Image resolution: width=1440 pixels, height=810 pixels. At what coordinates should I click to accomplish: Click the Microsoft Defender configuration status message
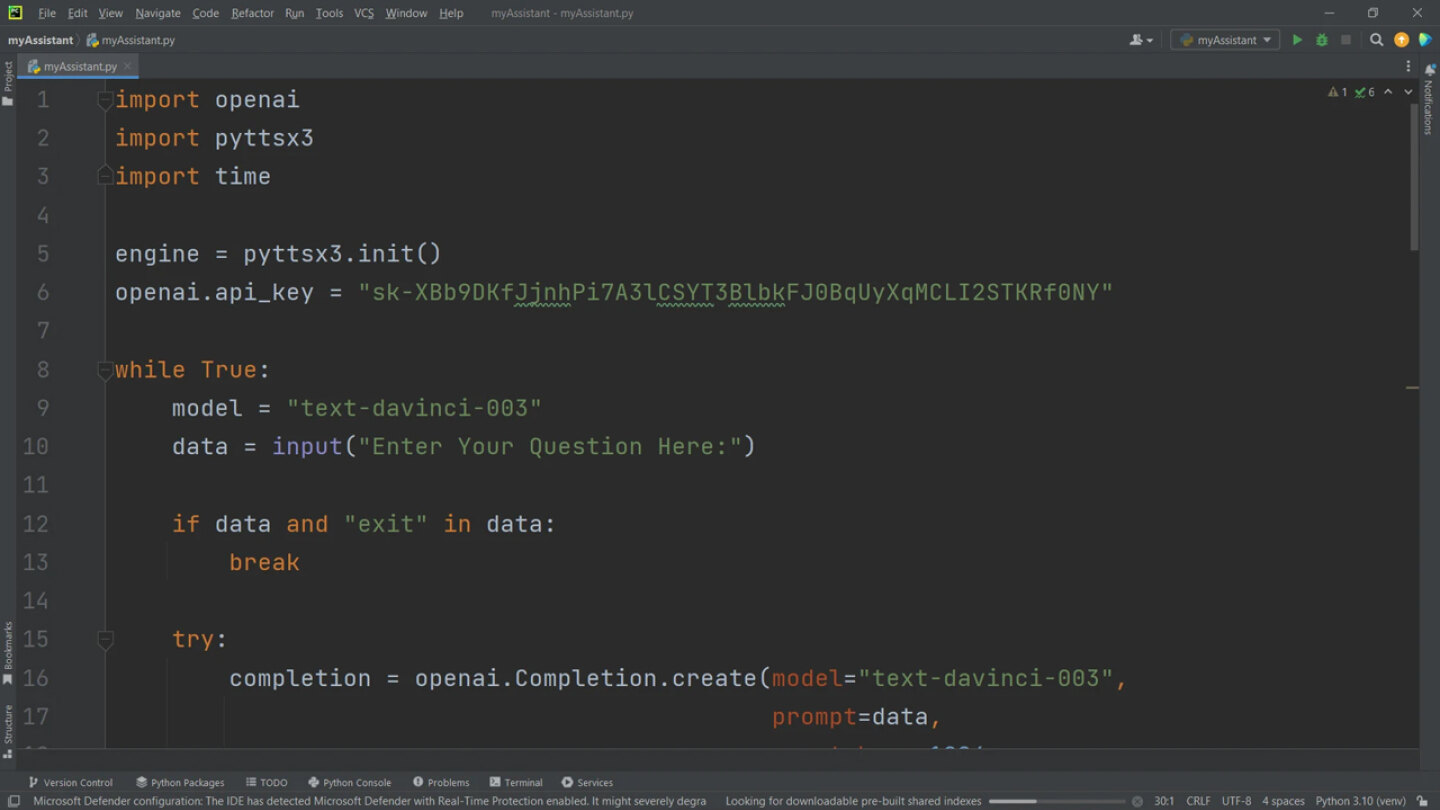(x=369, y=801)
